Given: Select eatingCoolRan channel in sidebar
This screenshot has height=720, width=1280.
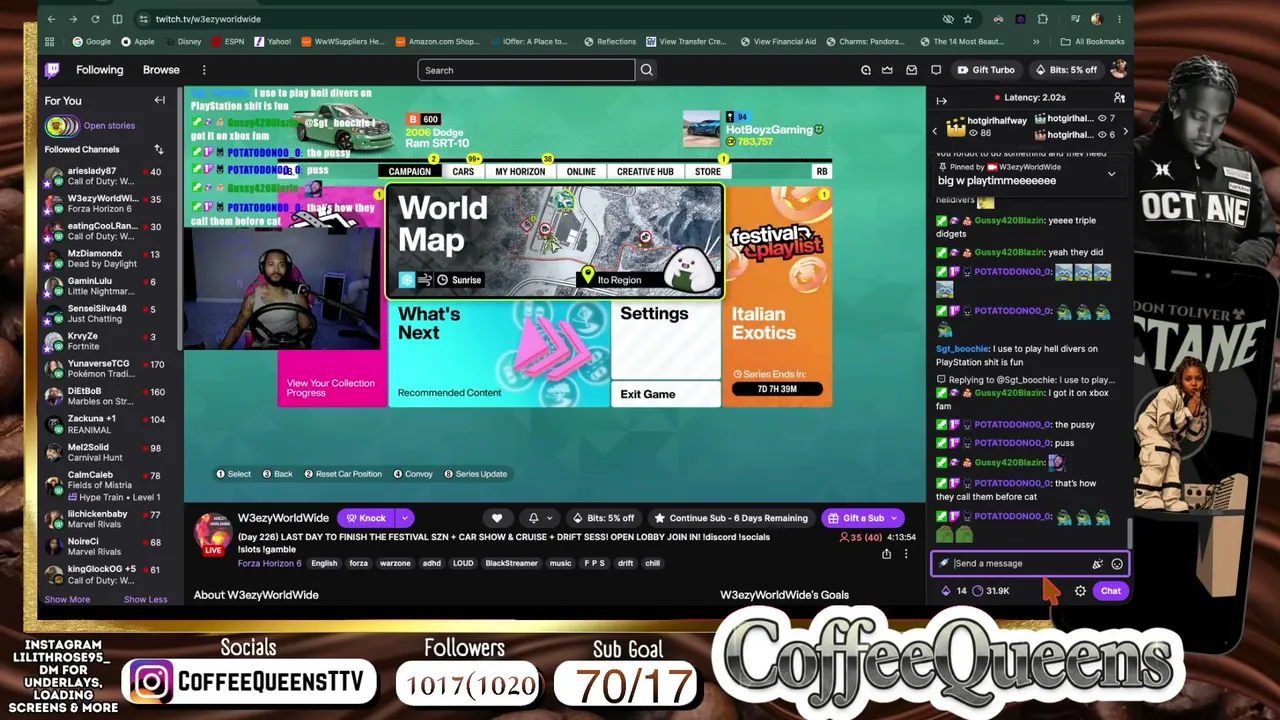Looking at the screenshot, I should (104, 231).
